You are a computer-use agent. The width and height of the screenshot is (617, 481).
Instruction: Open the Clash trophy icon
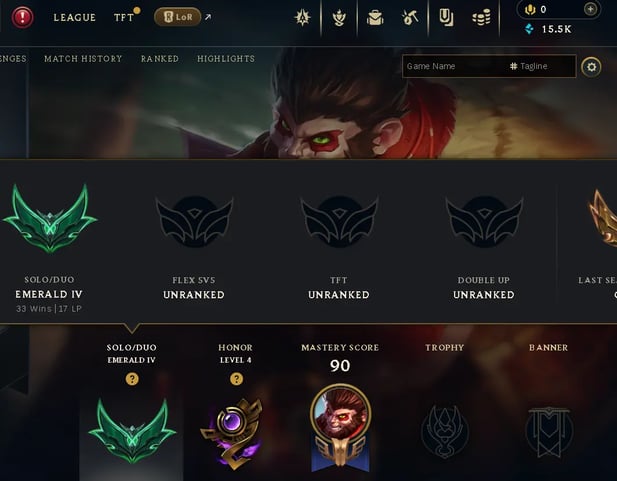(x=339, y=18)
